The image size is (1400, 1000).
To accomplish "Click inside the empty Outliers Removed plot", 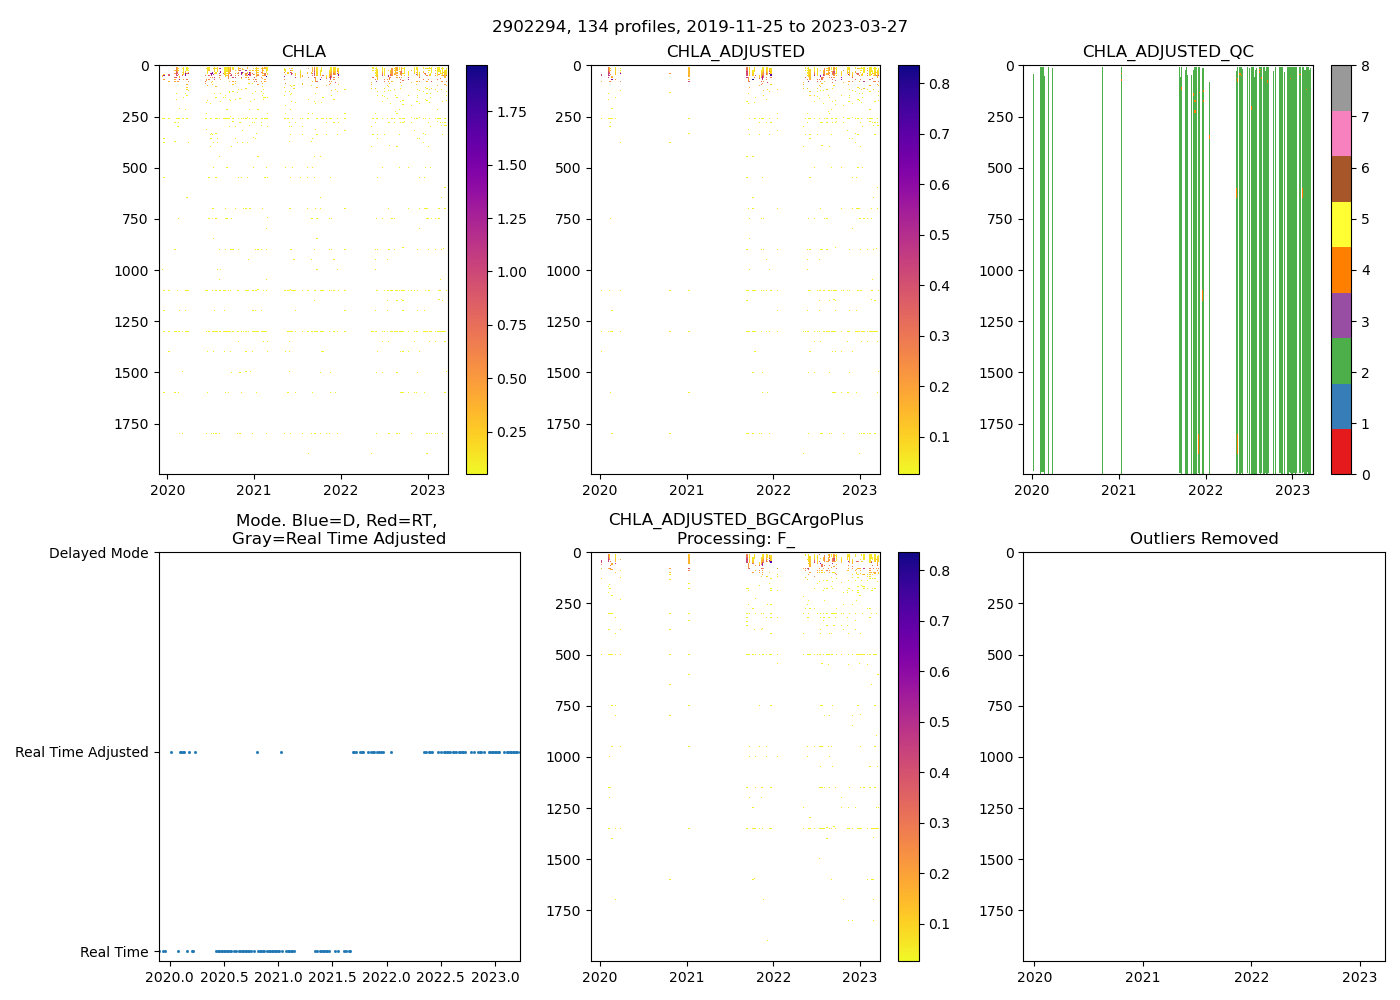I will 1204,757.
